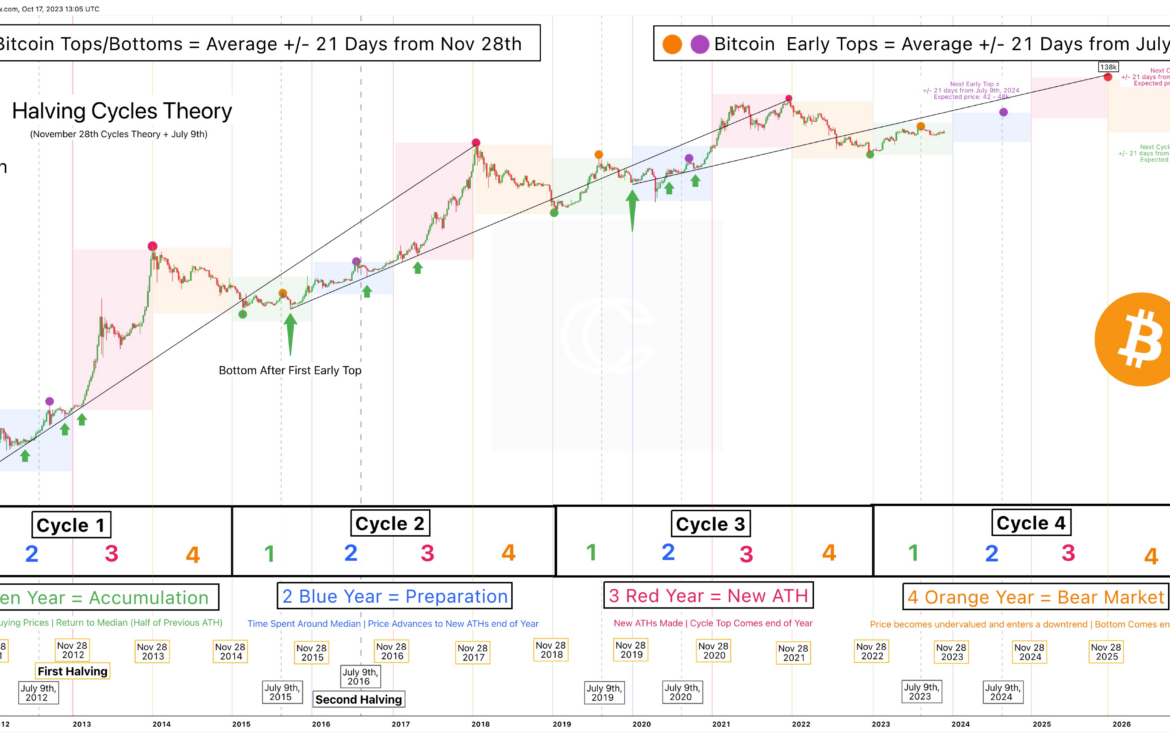1170x752 pixels.
Task: Click the green bottom dot near start of 2019
Action: click(x=554, y=213)
